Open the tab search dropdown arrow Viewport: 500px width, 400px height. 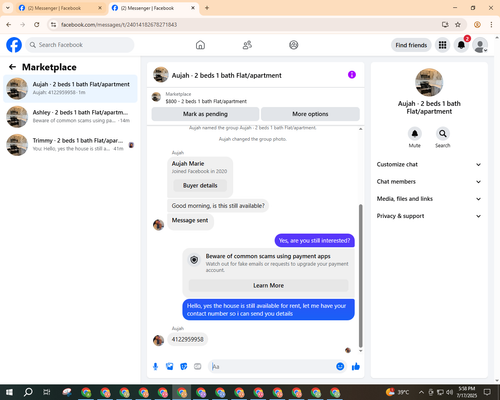(x=8, y=8)
